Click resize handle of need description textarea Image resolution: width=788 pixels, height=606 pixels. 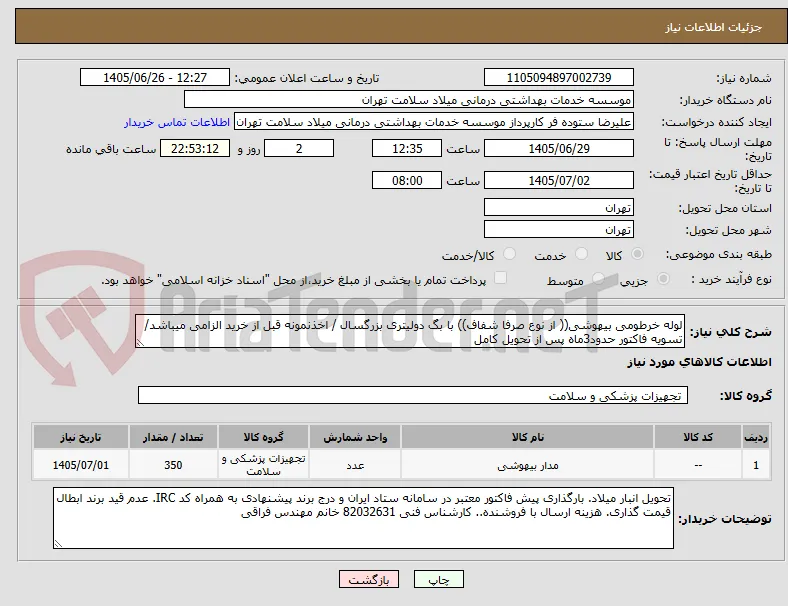tap(140, 343)
